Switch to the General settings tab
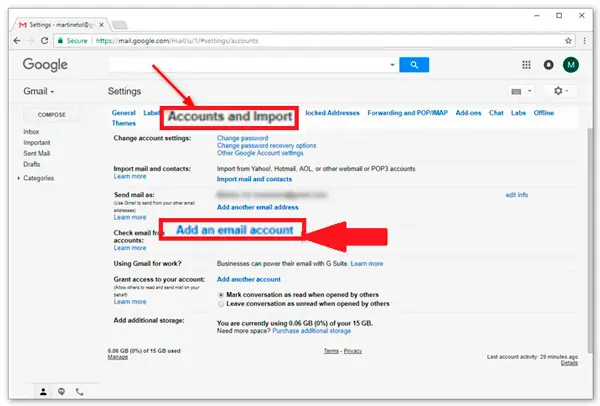 [x=124, y=113]
